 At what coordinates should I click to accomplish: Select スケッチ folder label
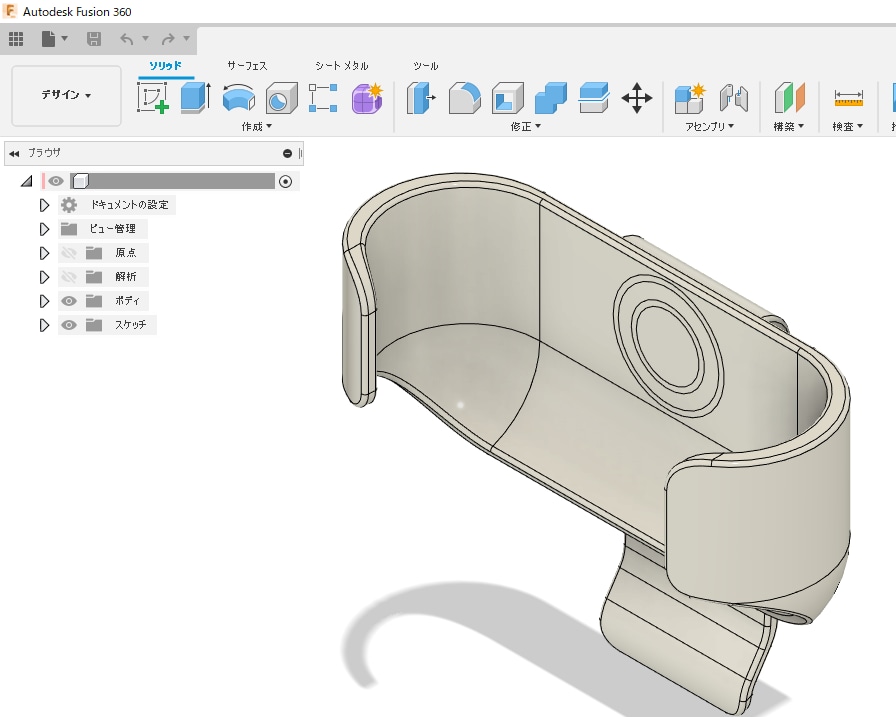pyautogui.click(x=130, y=325)
